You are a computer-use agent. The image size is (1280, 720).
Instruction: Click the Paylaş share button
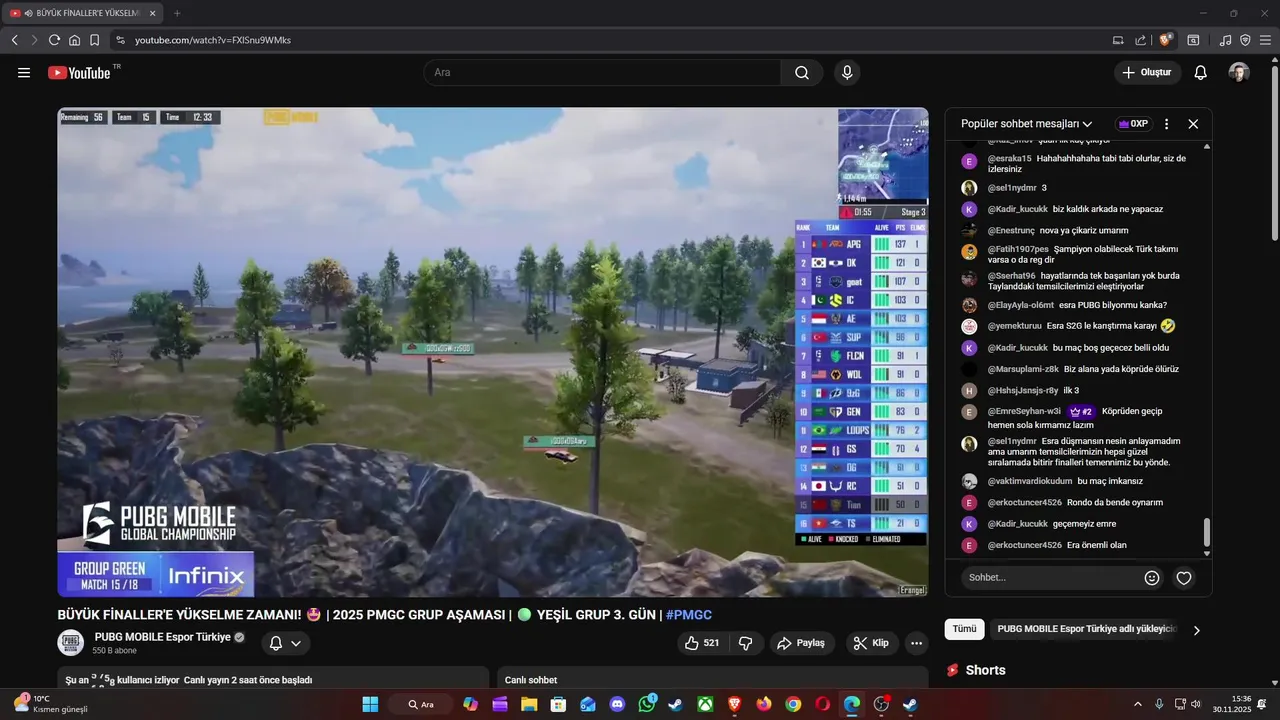(801, 643)
